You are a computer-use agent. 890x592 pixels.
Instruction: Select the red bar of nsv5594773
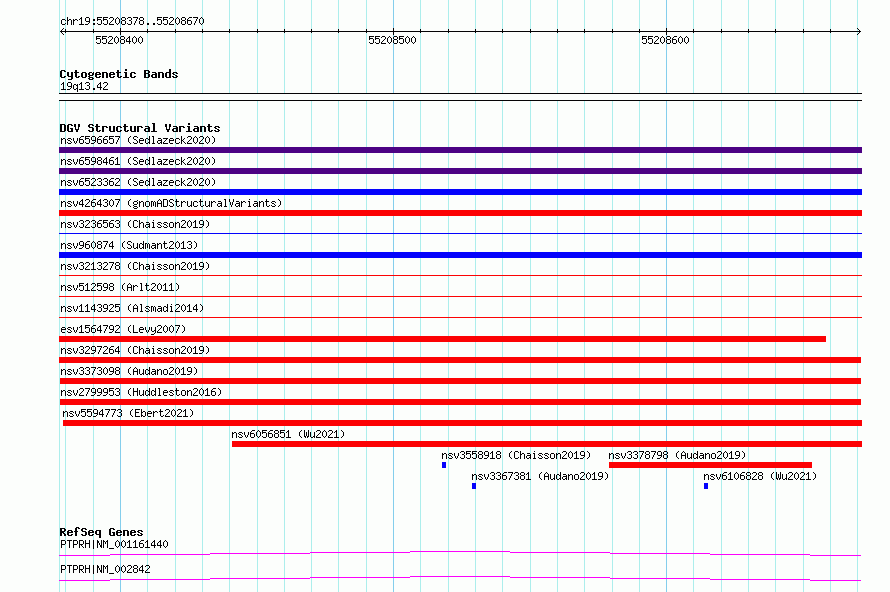pyautogui.click(x=463, y=423)
